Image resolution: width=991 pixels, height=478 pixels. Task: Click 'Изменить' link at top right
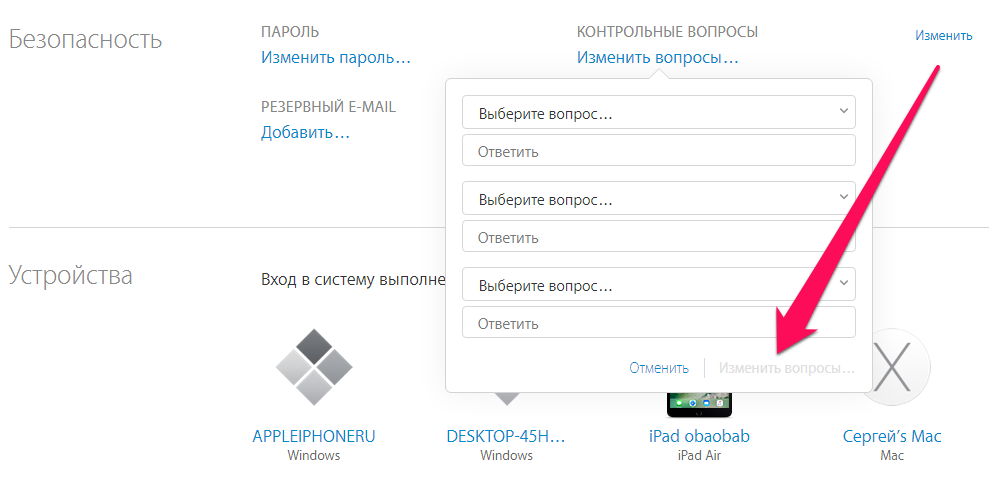943,35
